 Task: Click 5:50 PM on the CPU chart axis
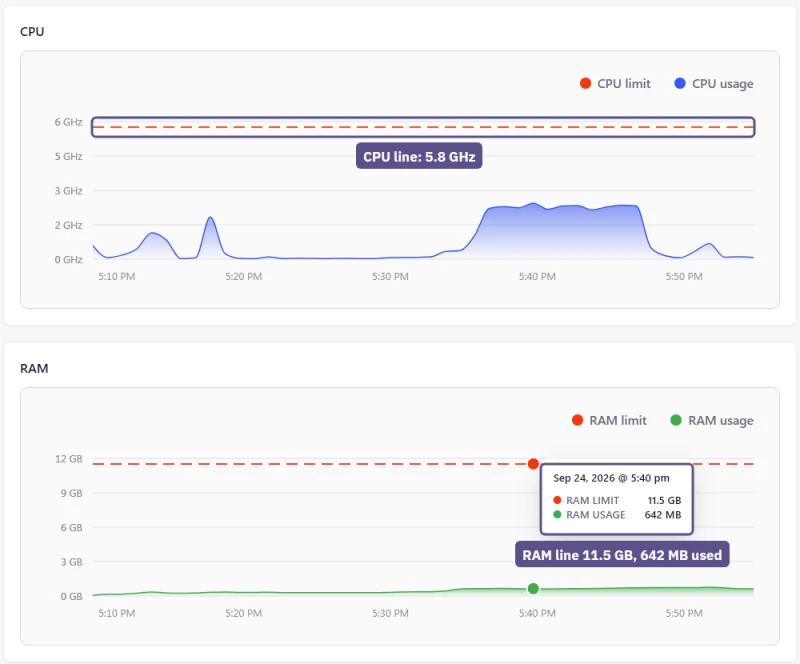[684, 277]
